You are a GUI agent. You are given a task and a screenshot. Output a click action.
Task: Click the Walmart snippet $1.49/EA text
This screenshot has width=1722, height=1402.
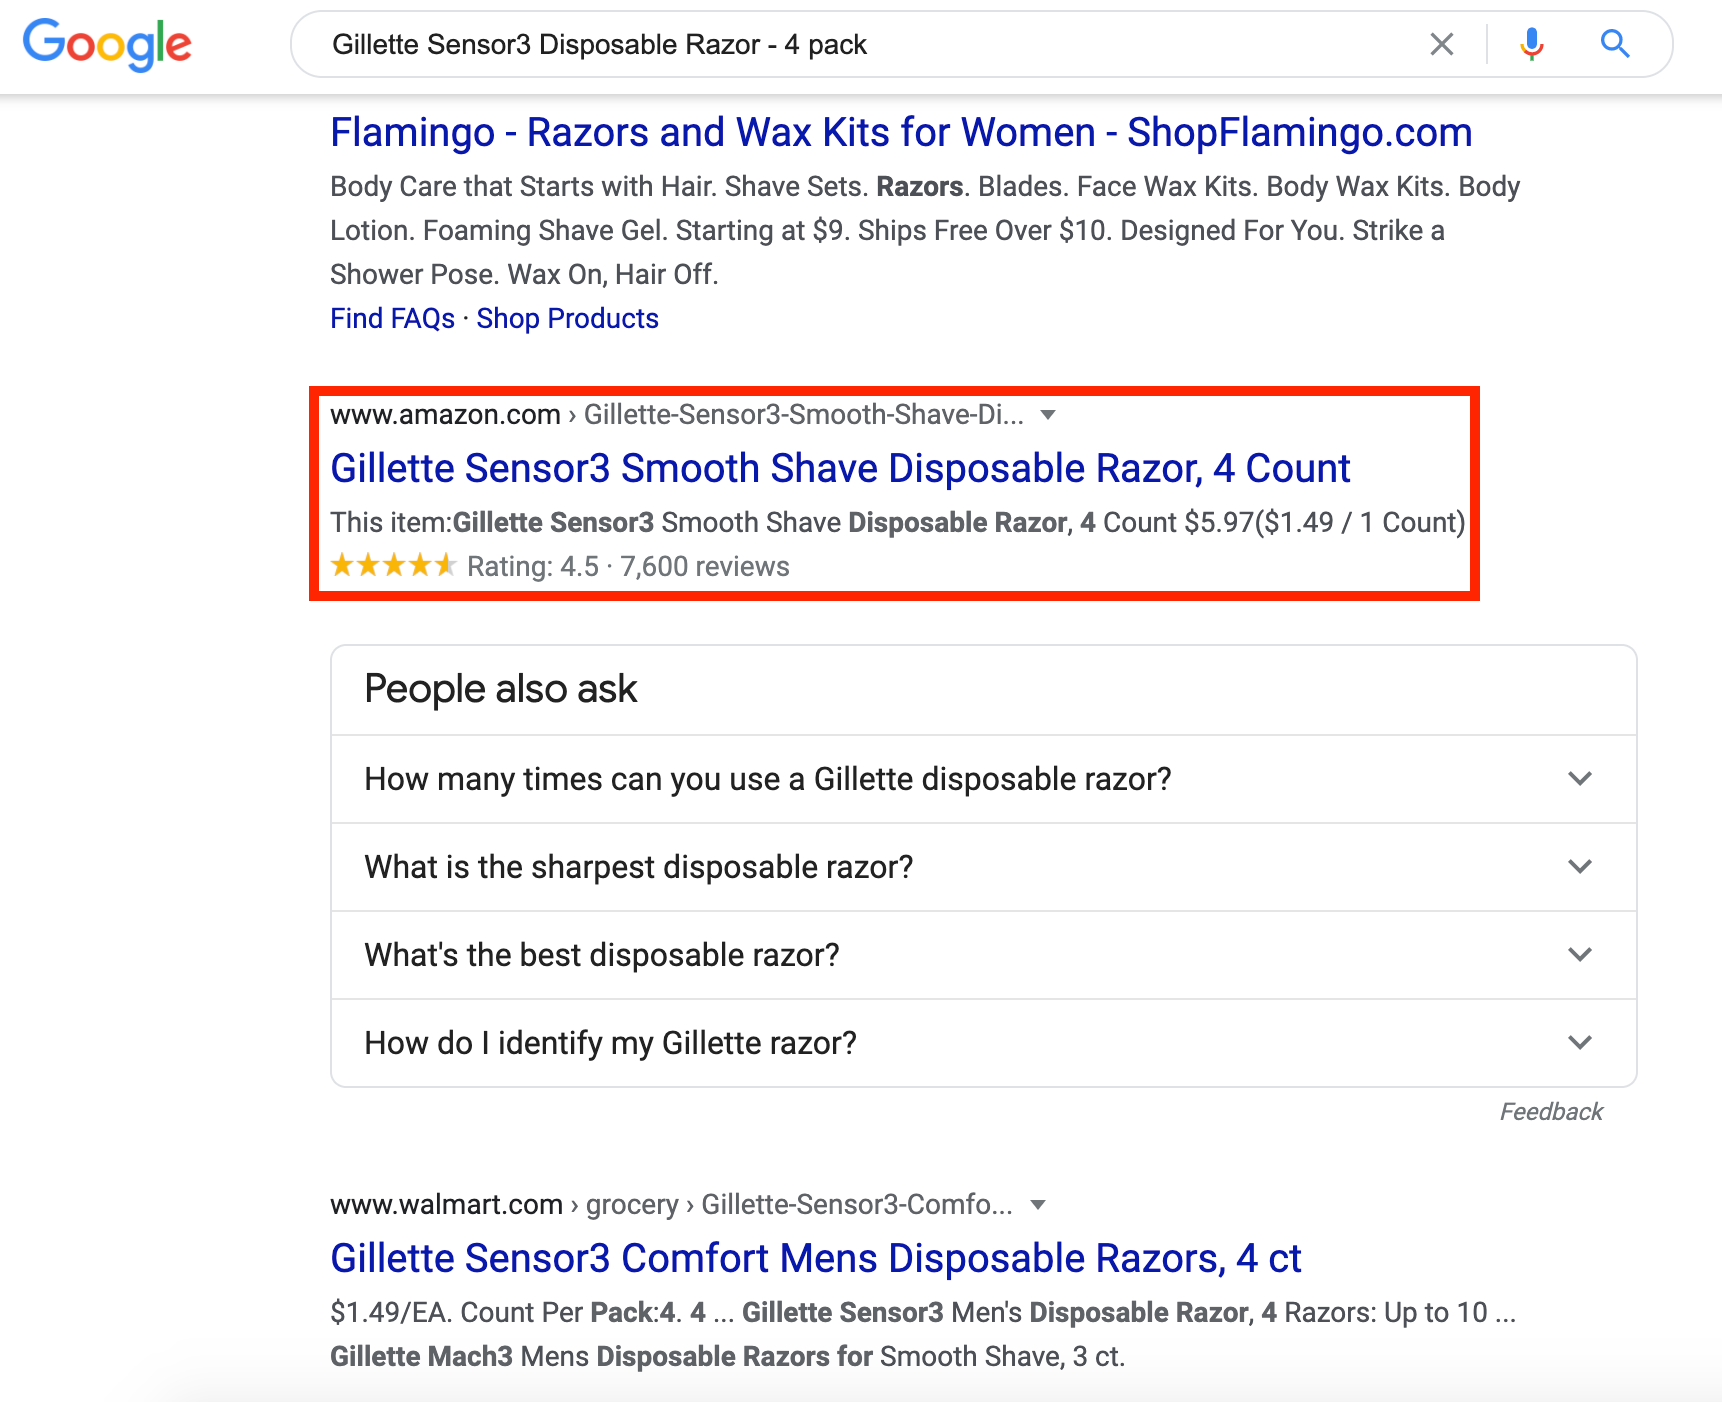point(391,1312)
